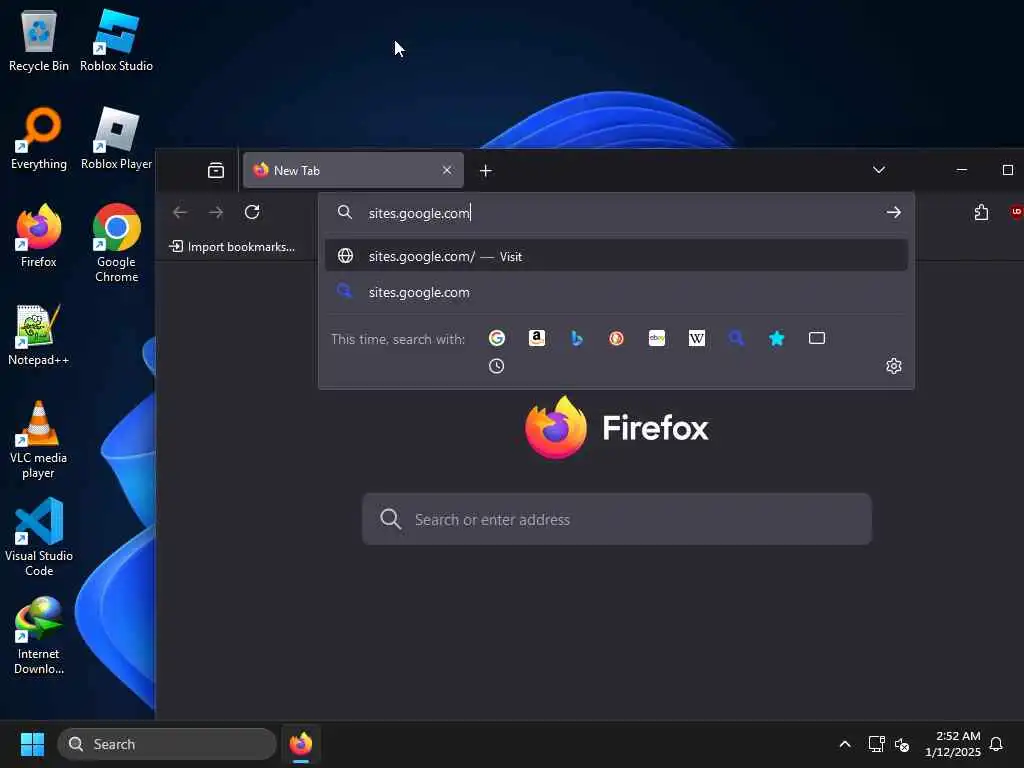Open Firefox extensions puzzle icon
The width and height of the screenshot is (1024, 768).
[982, 212]
